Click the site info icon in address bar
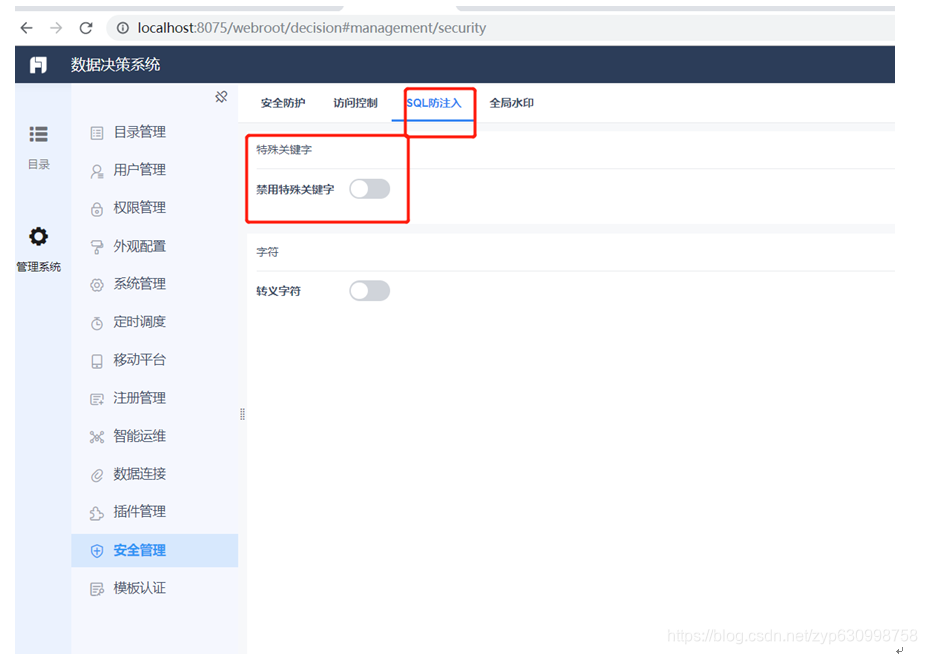The height and width of the screenshot is (654, 927). [x=122, y=28]
